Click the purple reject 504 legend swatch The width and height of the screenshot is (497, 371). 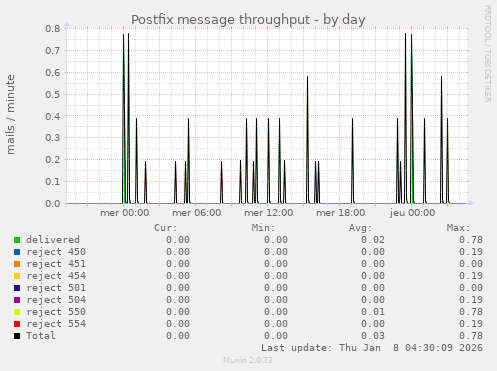[x=17, y=300]
